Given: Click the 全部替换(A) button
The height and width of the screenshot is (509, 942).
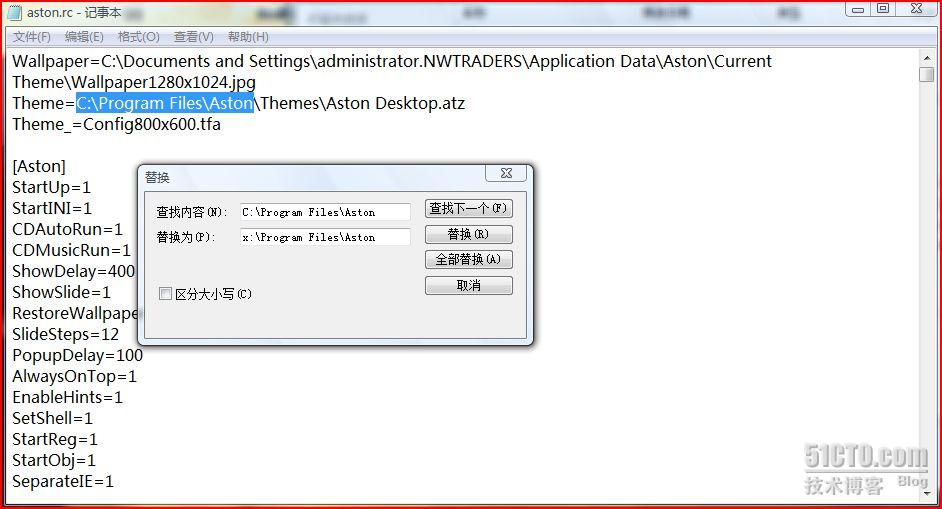Looking at the screenshot, I should pyautogui.click(x=469, y=260).
